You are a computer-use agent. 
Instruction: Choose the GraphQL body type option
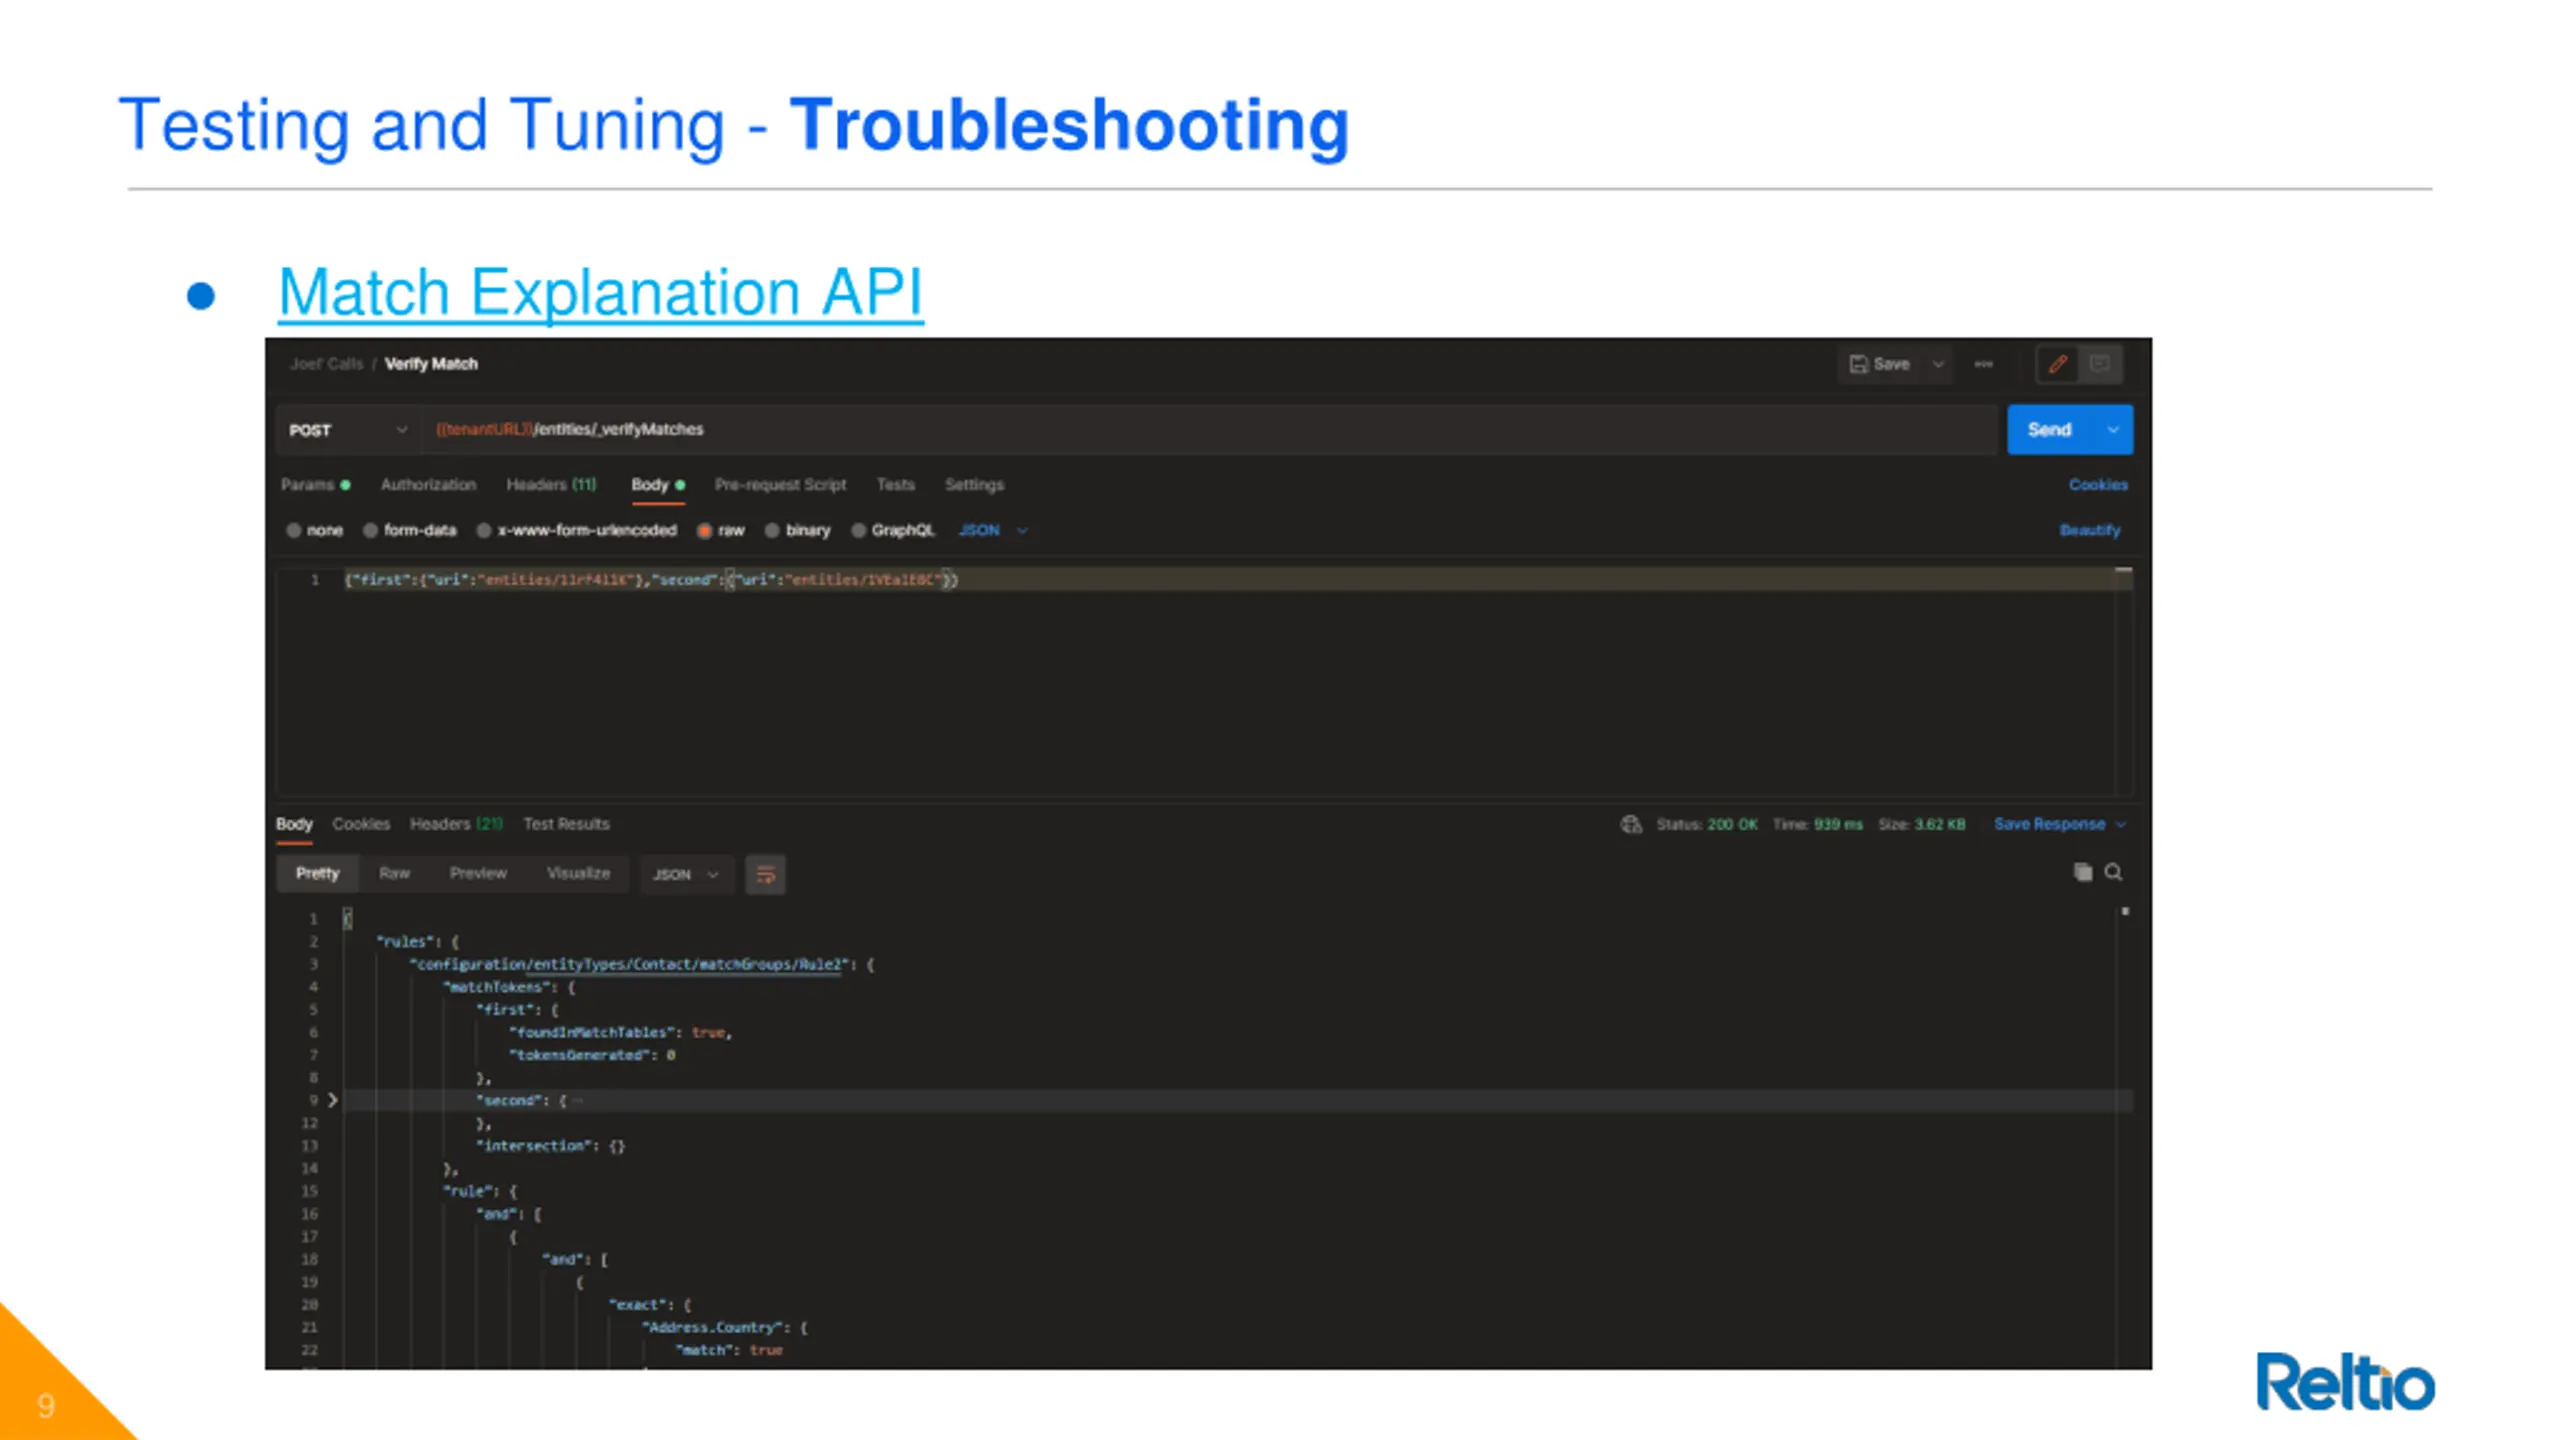pyautogui.click(x=858, y=531)
